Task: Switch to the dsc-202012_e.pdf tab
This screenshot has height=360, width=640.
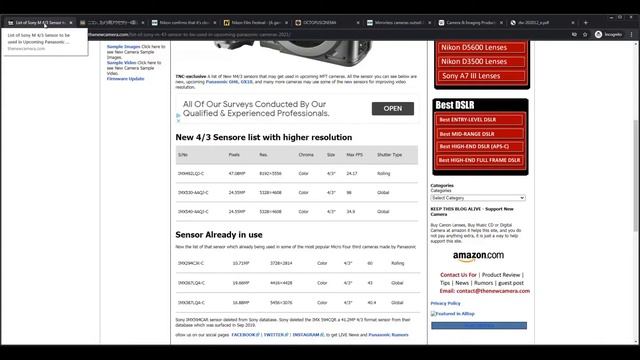Action: coord(542,23)
